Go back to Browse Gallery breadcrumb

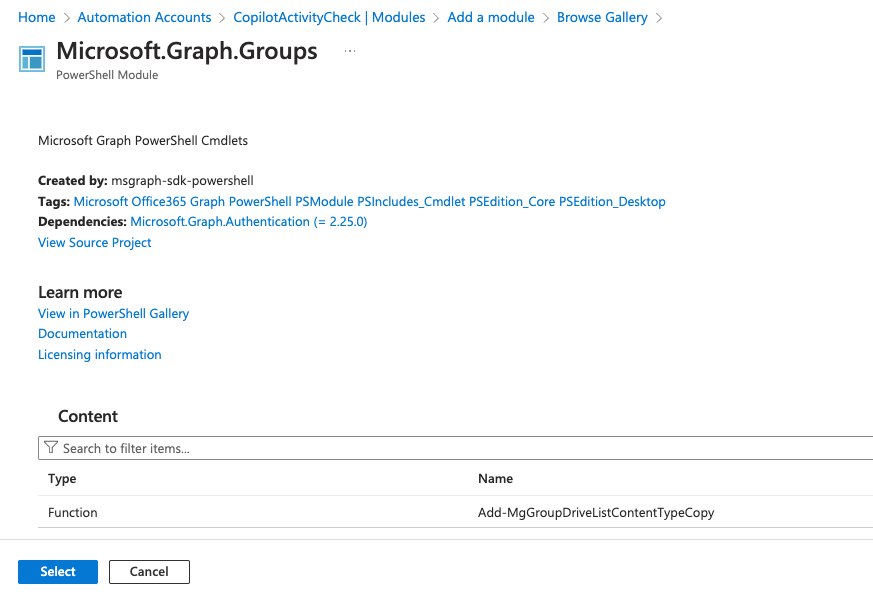[602, 17]
